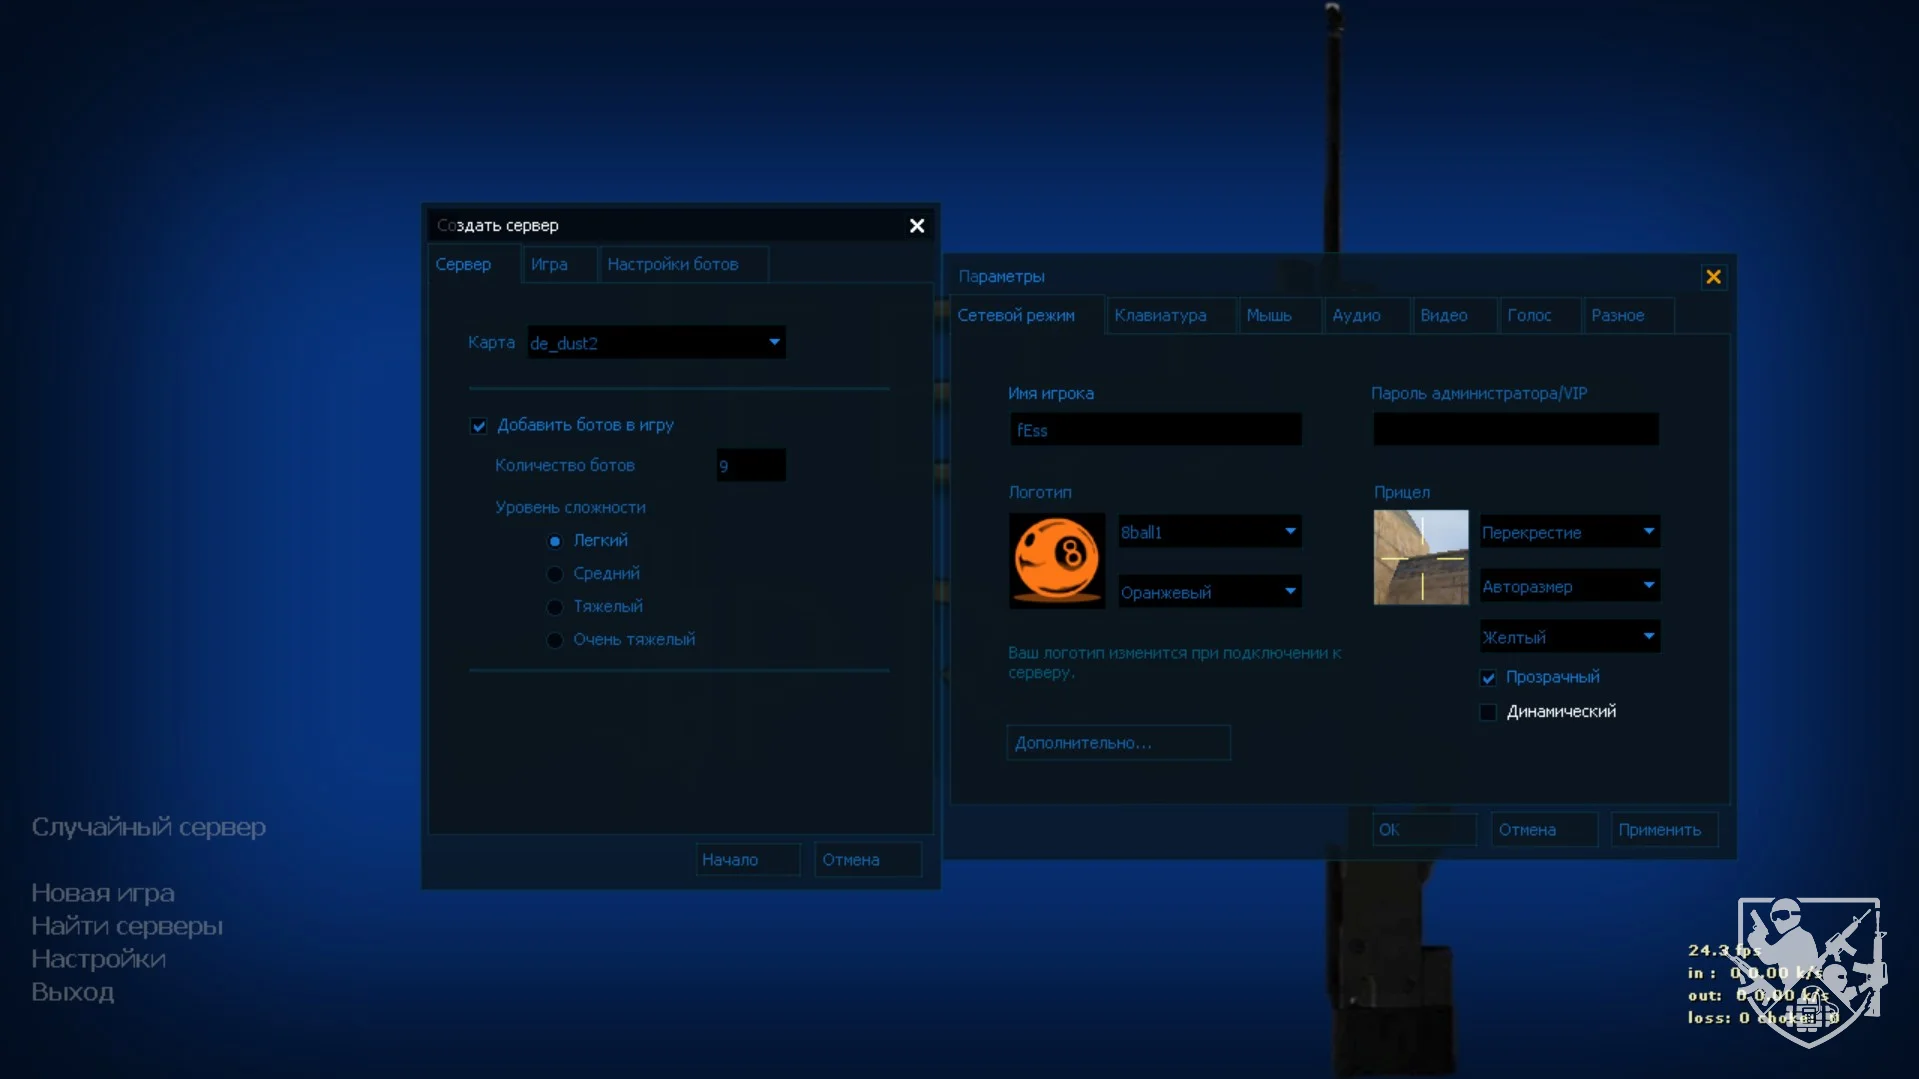Open the Оранжевый logo color dropdown
The width and height of the screenshot is (1919, 1079).
pyautogui.click(x=1208, y=592)
